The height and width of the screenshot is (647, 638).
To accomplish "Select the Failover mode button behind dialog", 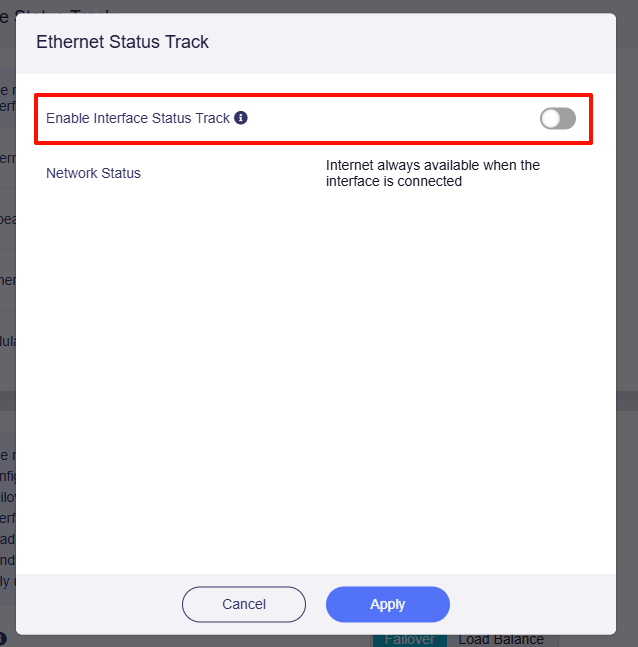I will click(410, 639).
